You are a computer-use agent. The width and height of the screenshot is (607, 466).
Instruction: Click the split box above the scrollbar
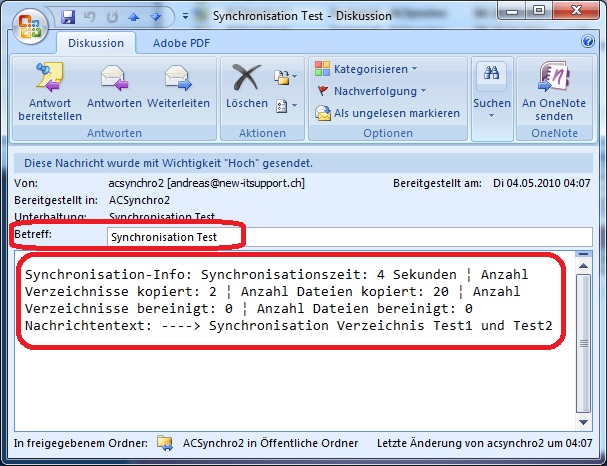pos(583,254)
